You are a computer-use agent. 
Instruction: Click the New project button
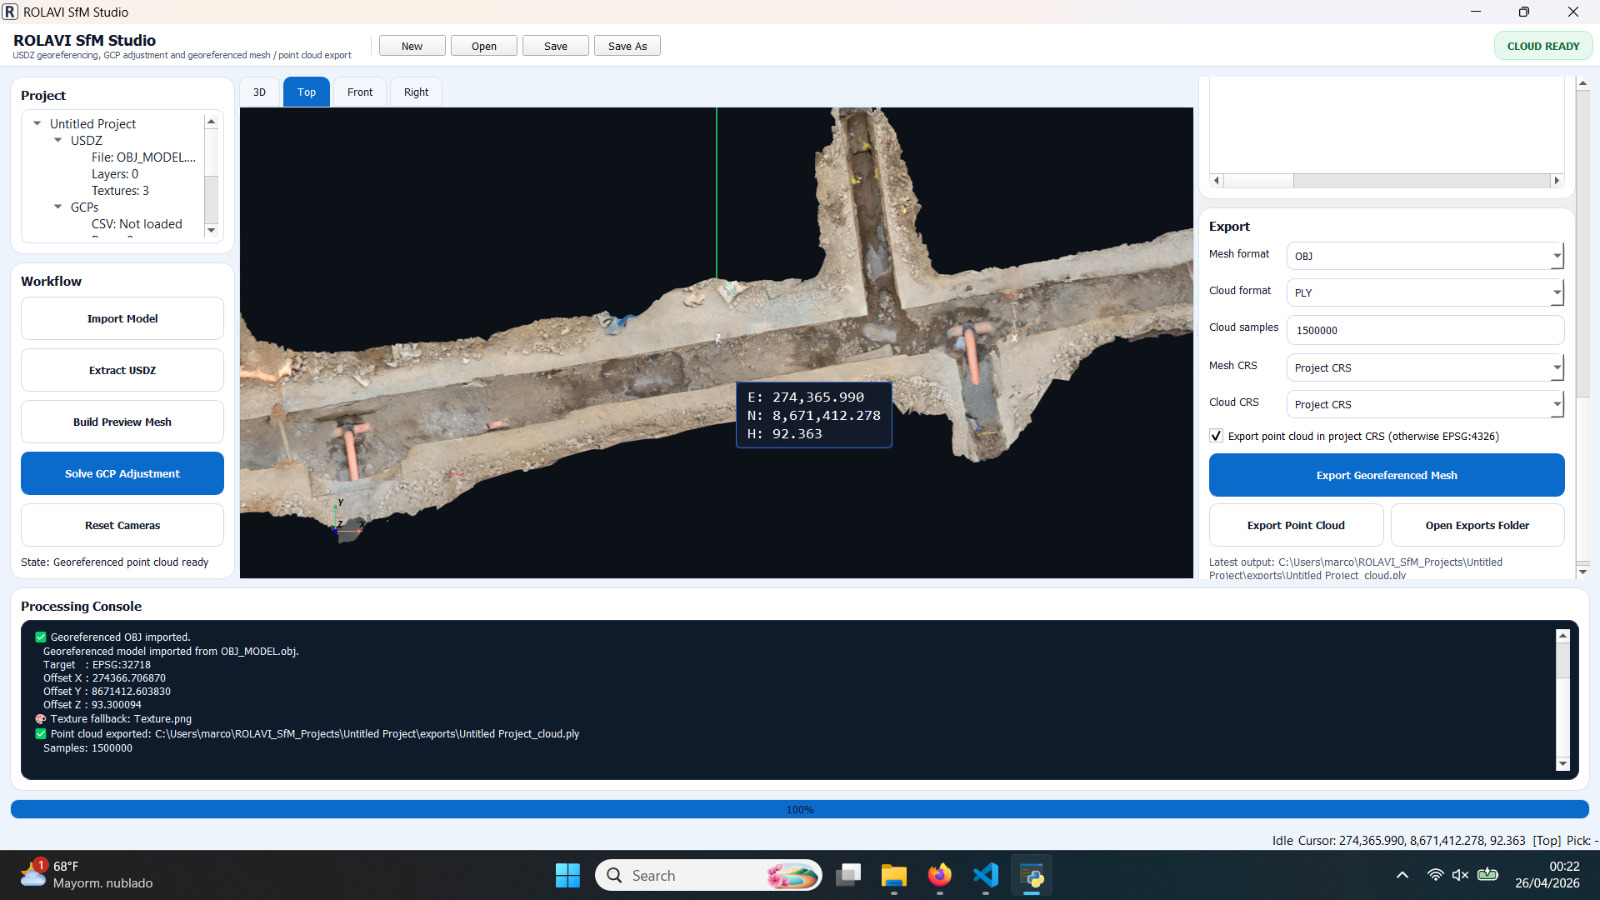coord(412,46)
